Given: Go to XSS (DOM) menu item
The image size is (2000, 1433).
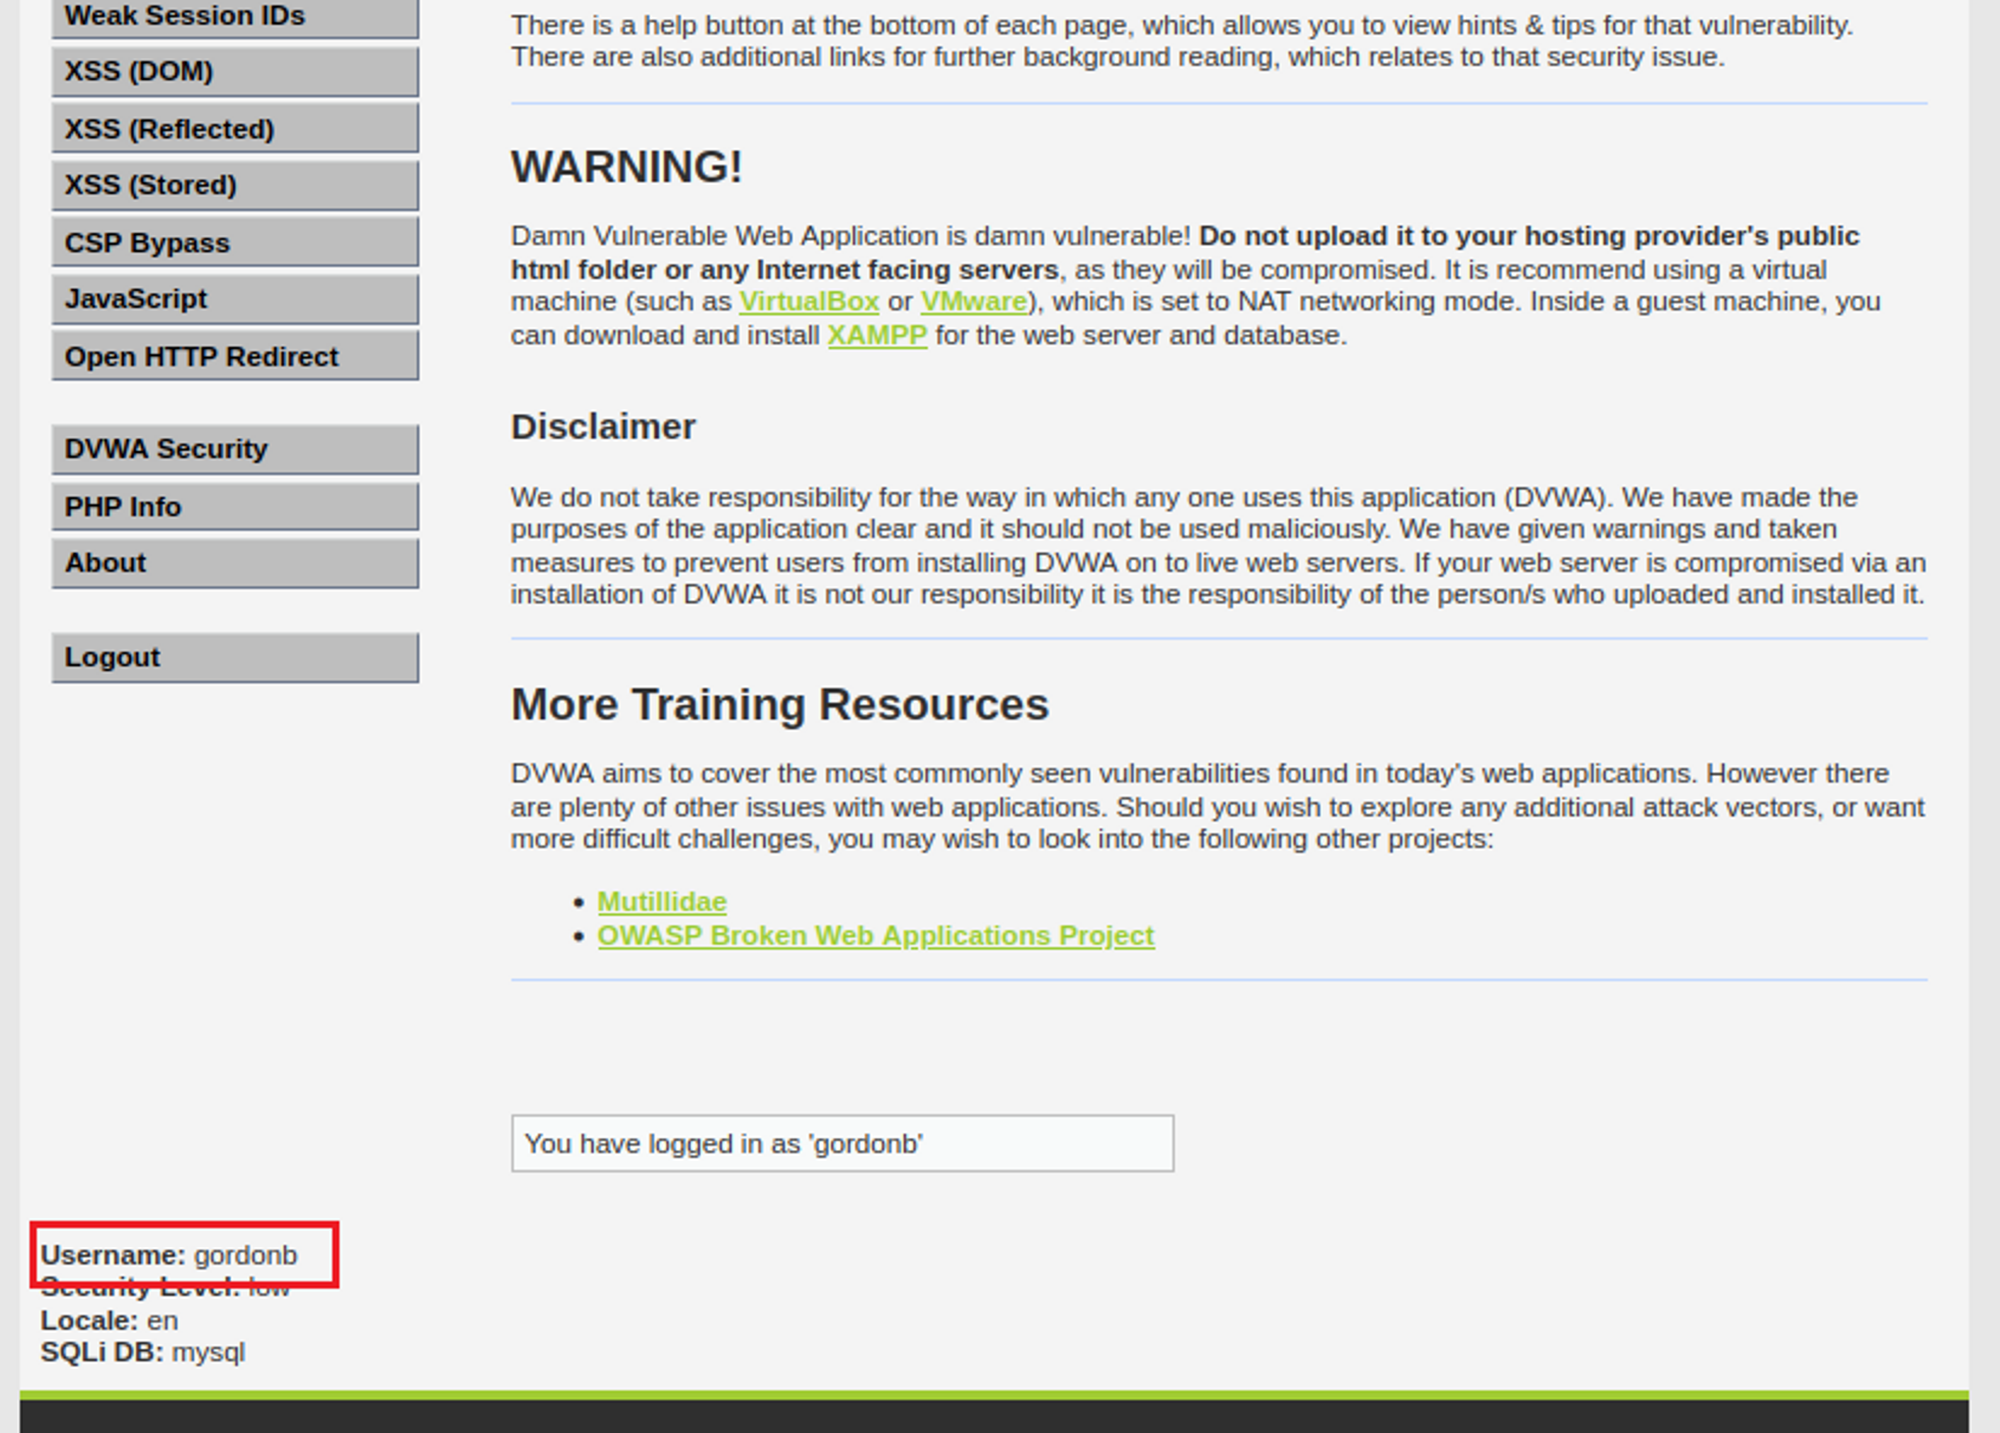Looking at the screenshot, I should click(234, 72).
